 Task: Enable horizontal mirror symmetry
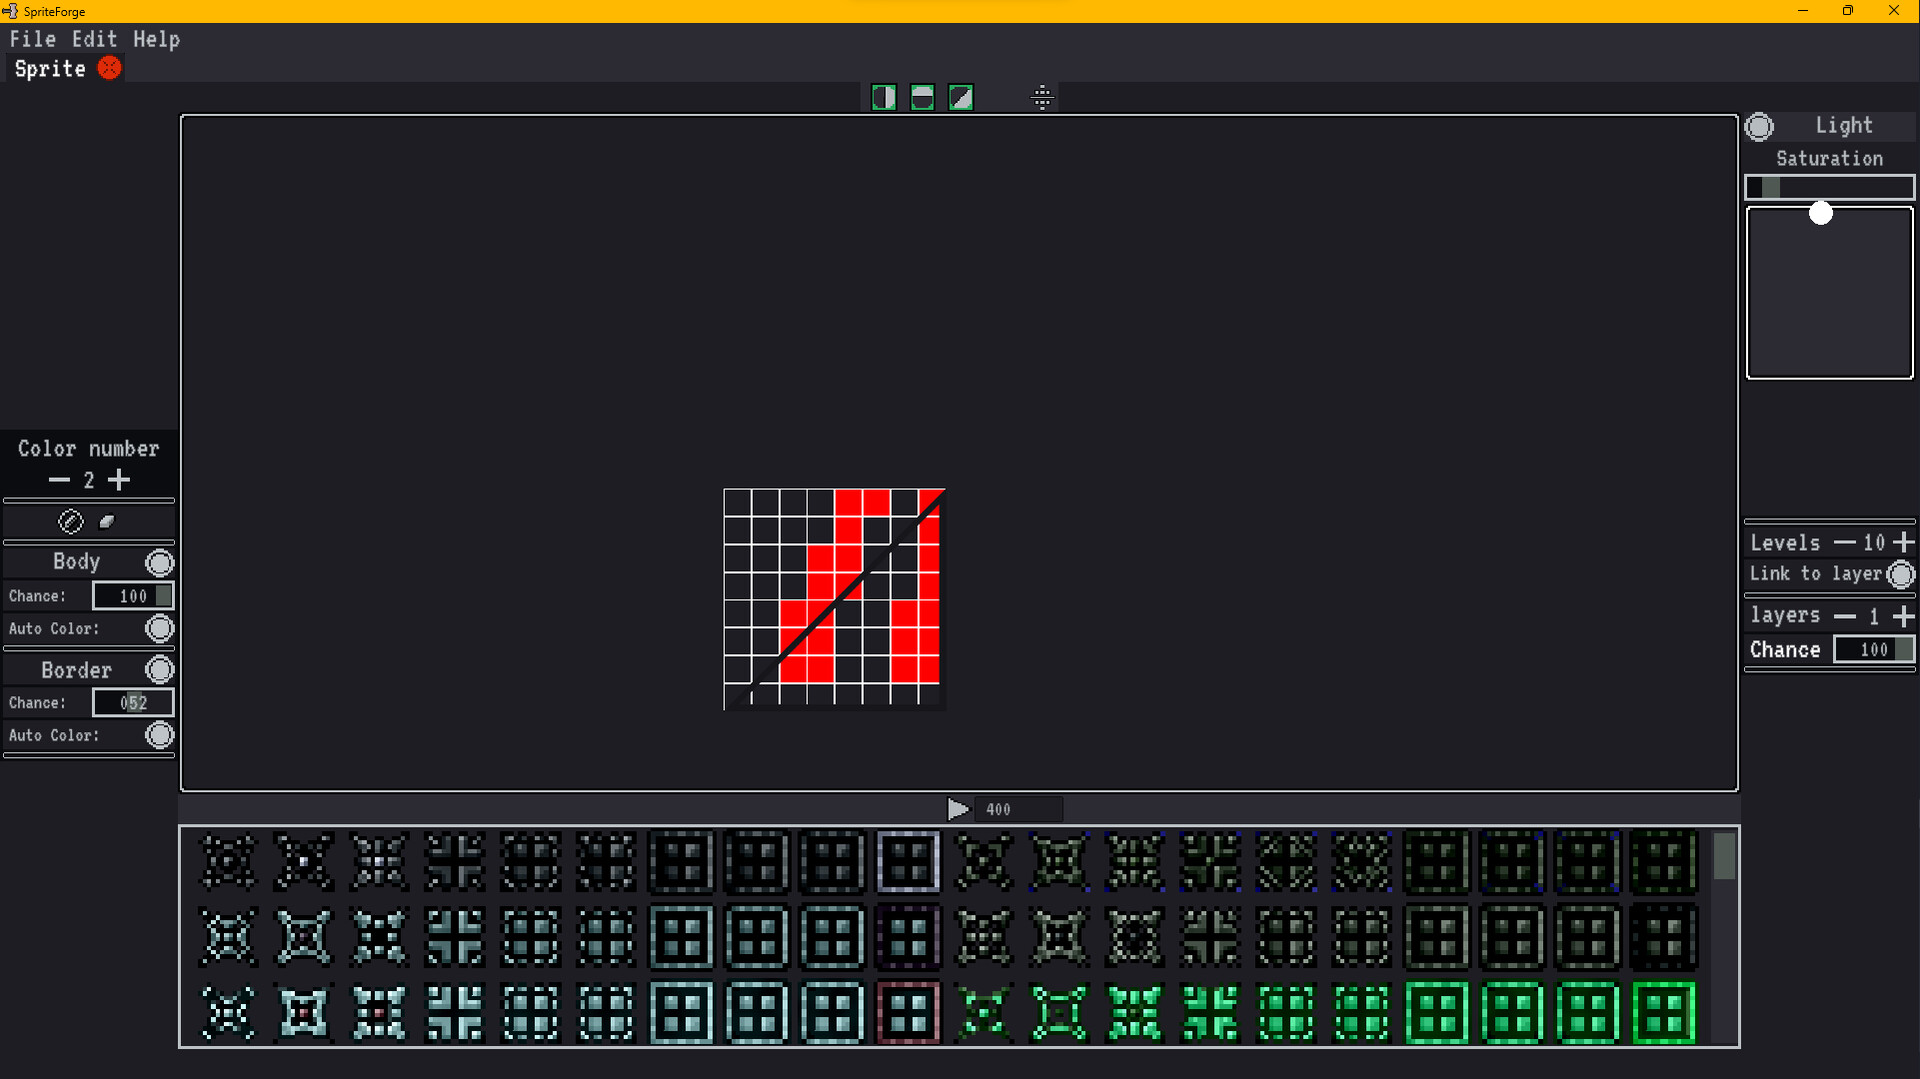(922, 97)
